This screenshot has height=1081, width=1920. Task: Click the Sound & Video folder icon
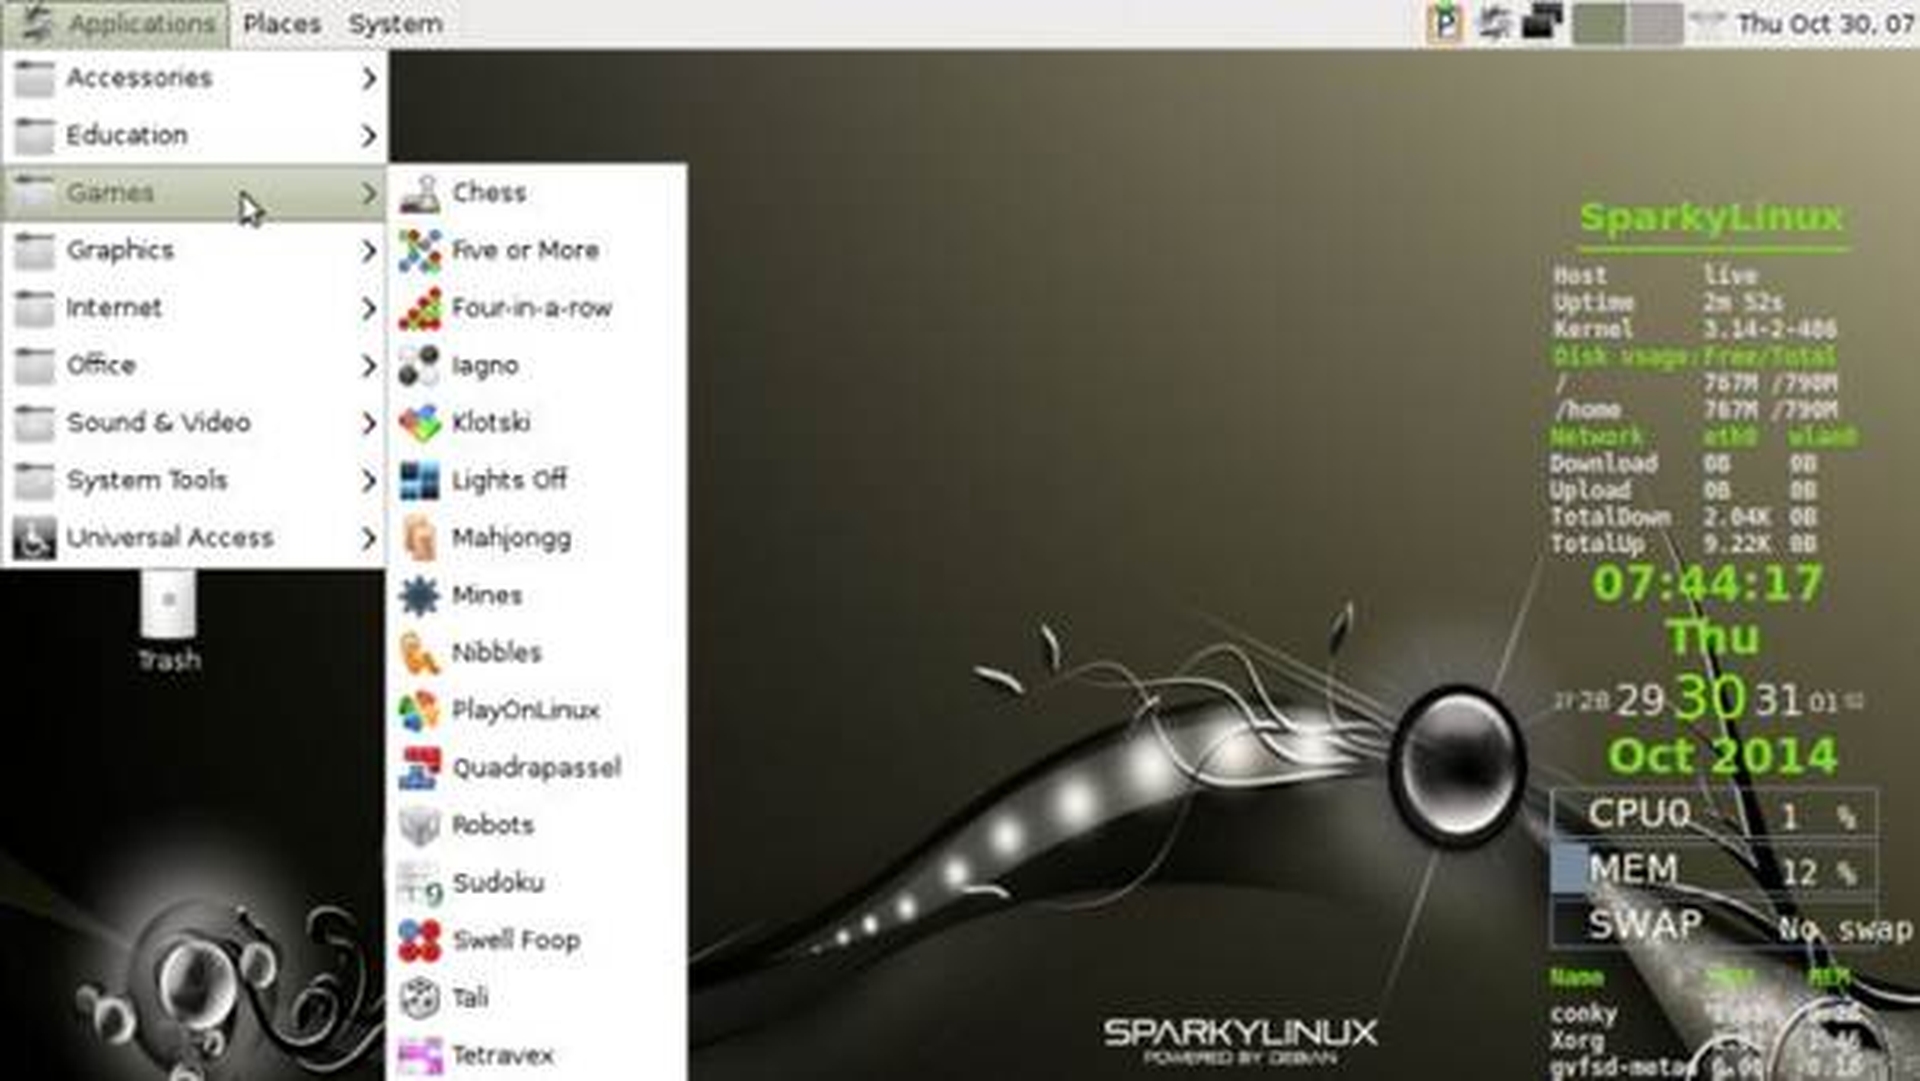(34, 423)
